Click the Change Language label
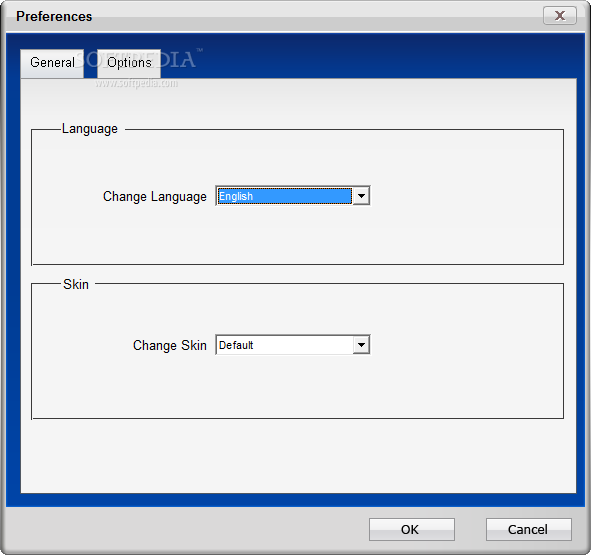Screen dimensions: 591x555 point(155,196)
